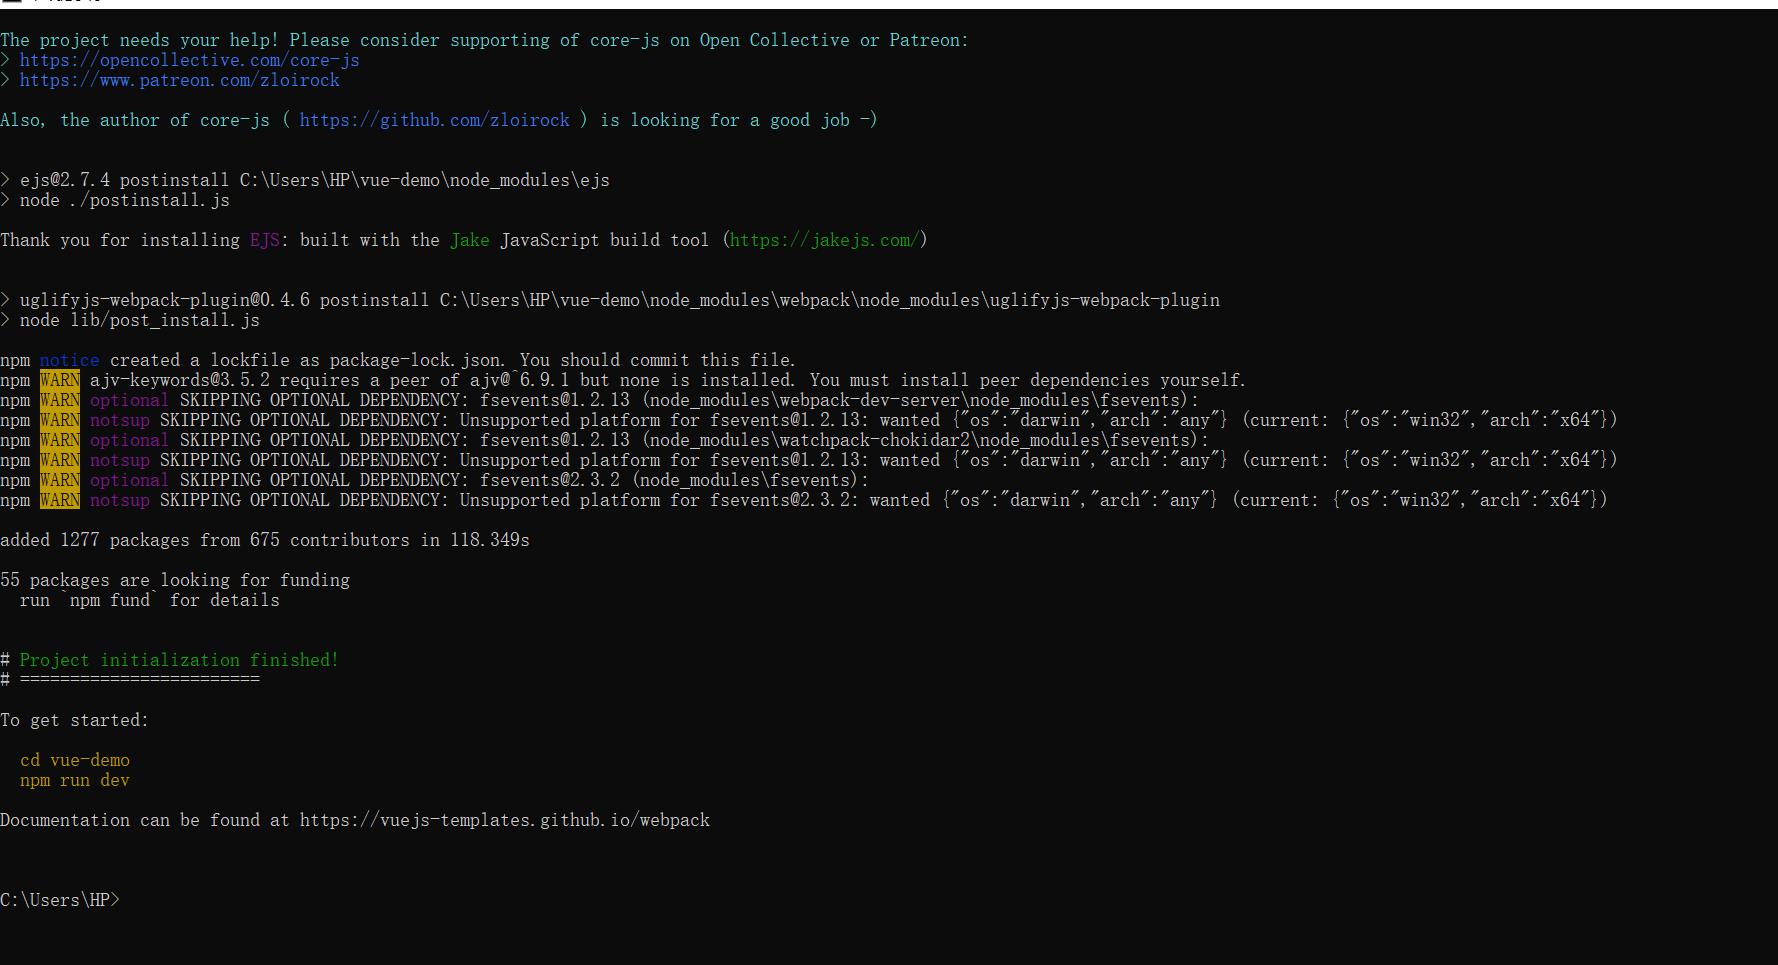The image size is (1778, 965).
Task: Select the 'uglifyjs-webpack-plugin@0.4.6 postinstall' line
Action: point(610,300)
